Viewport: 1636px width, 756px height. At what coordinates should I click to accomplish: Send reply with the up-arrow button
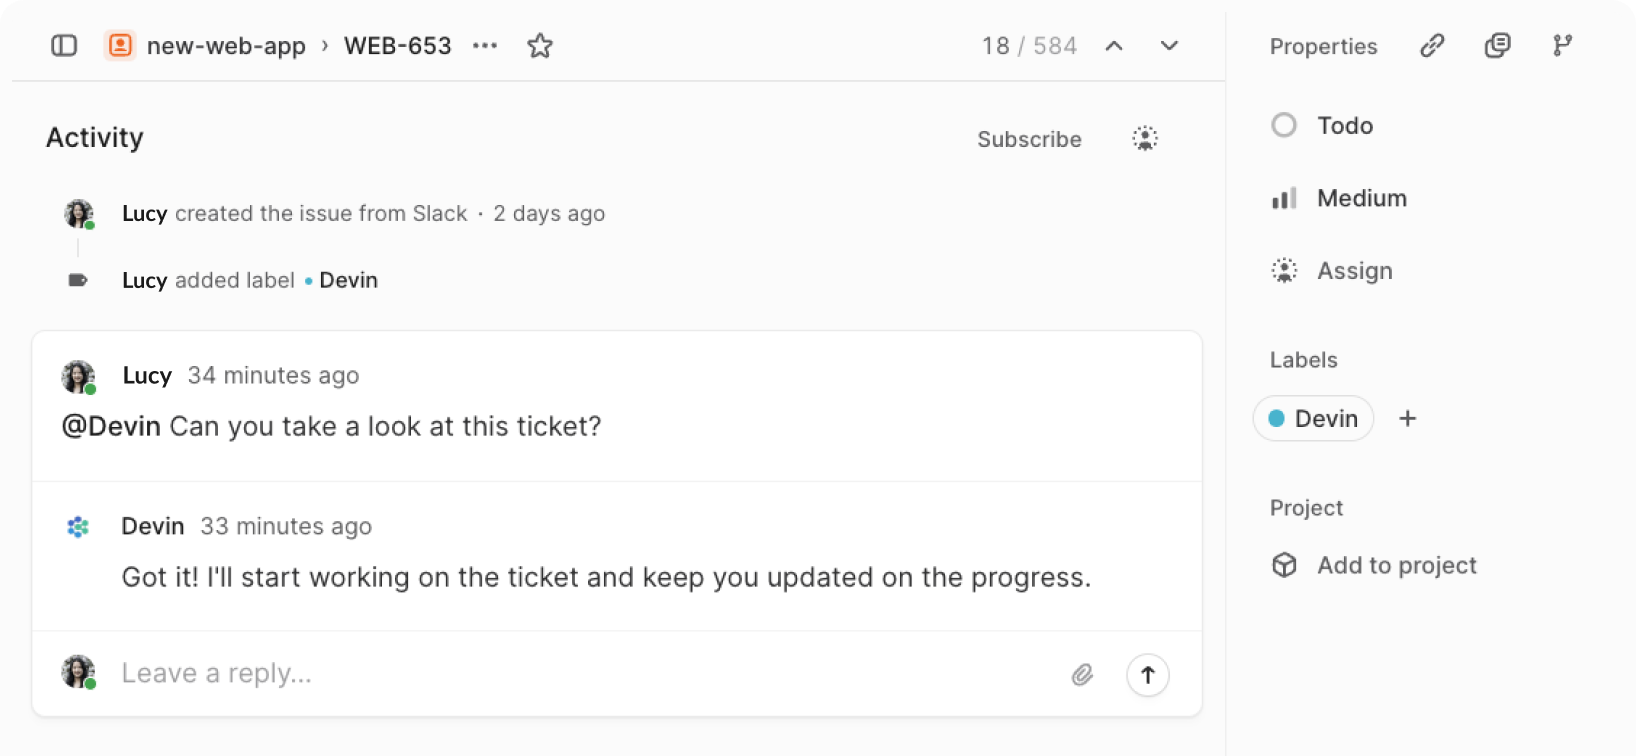(x=1148, y=675)
